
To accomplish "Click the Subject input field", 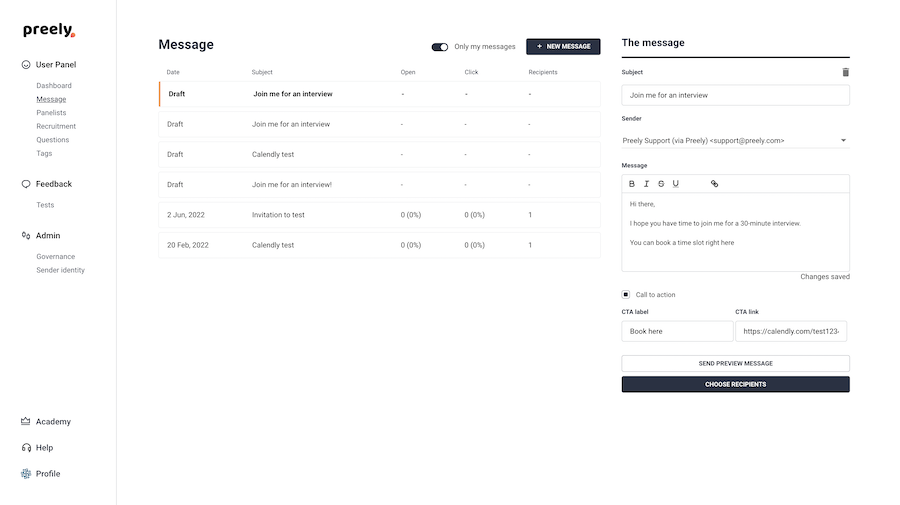I will [x=735, y=95].
